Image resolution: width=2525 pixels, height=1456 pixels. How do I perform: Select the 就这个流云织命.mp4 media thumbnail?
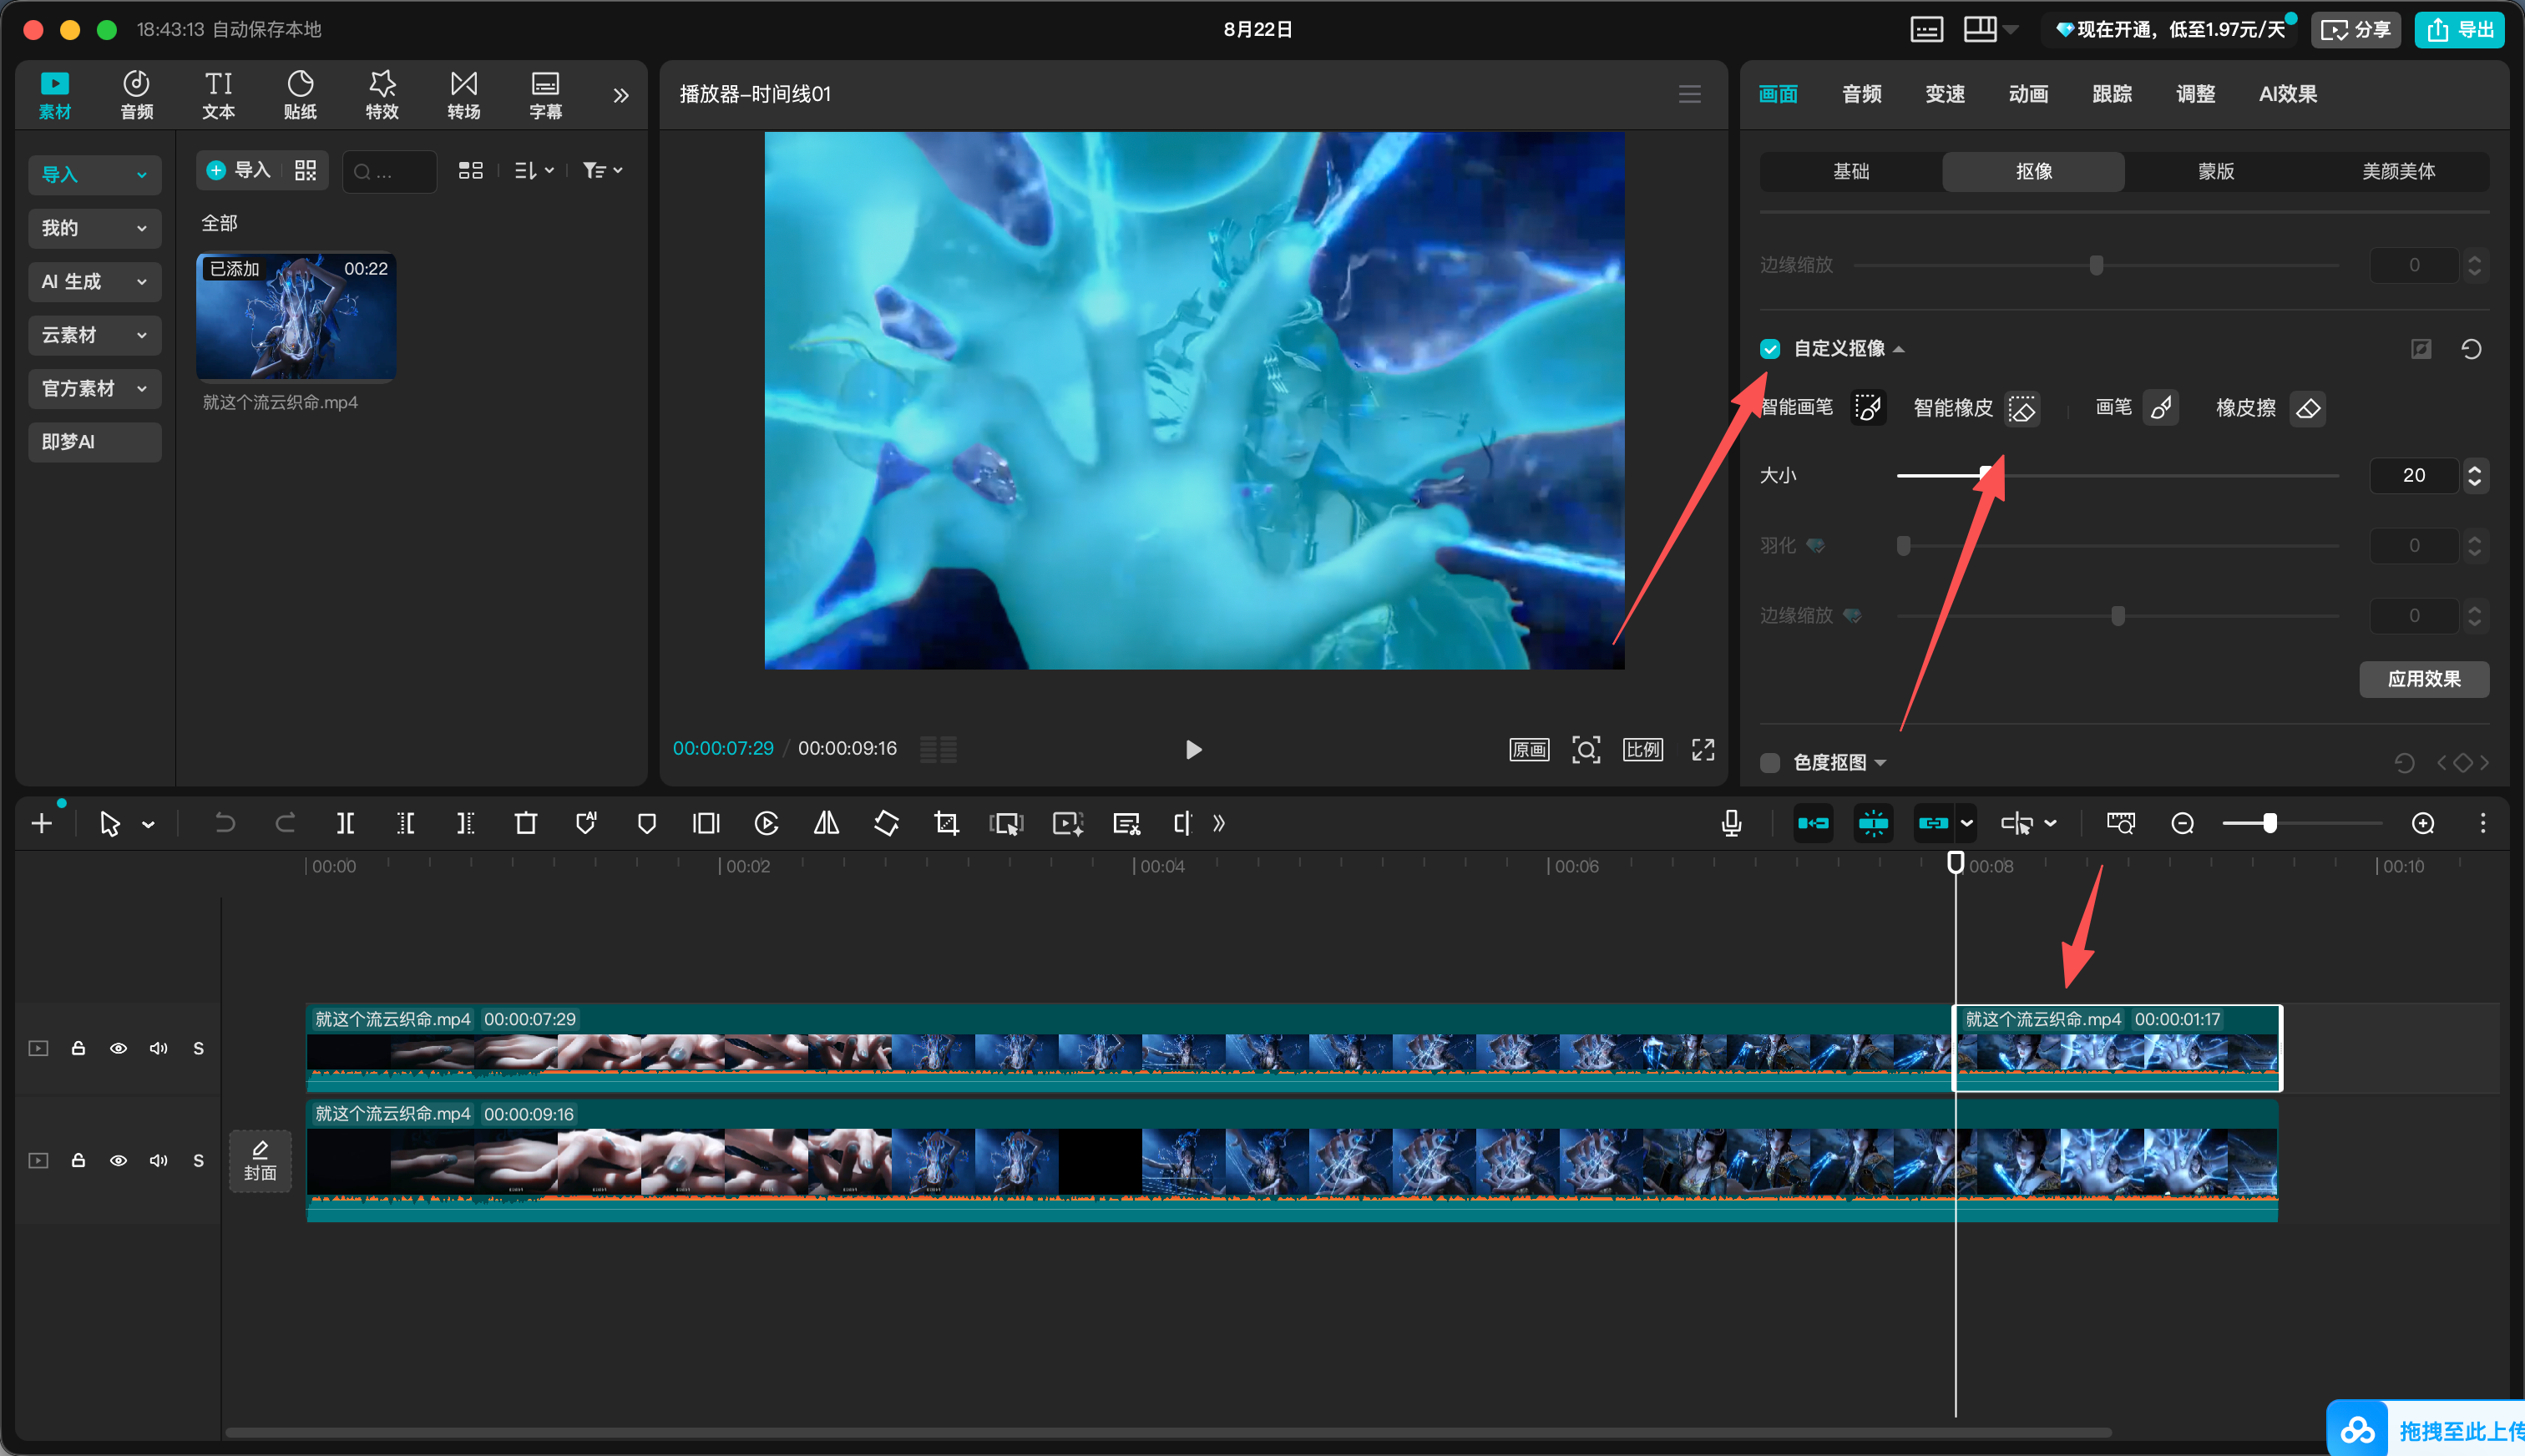point(296,317)
